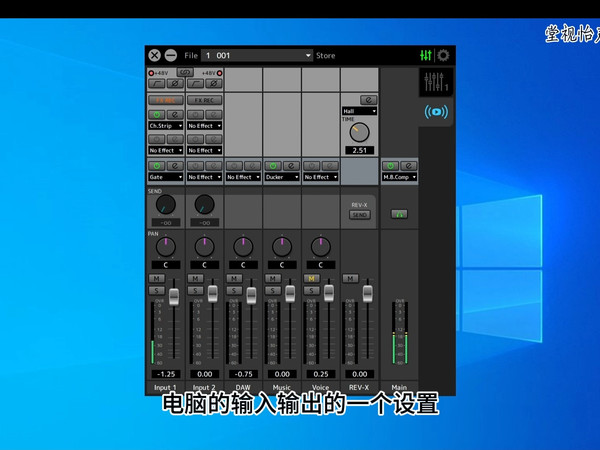Edit the Ch.Strip effect on Input 1
Image resolution: width=600 pixels, height=450 pixels.
pyautogui.click(x=175, y=114)
